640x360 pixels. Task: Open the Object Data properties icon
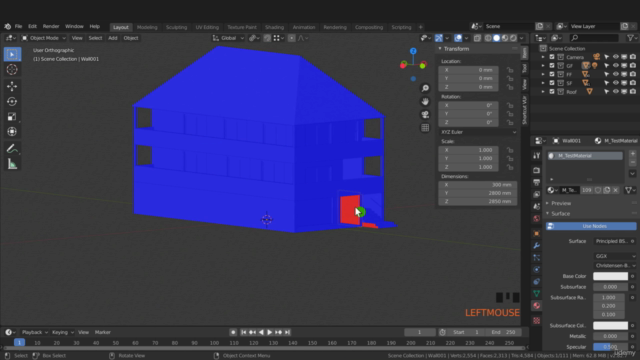536,293
